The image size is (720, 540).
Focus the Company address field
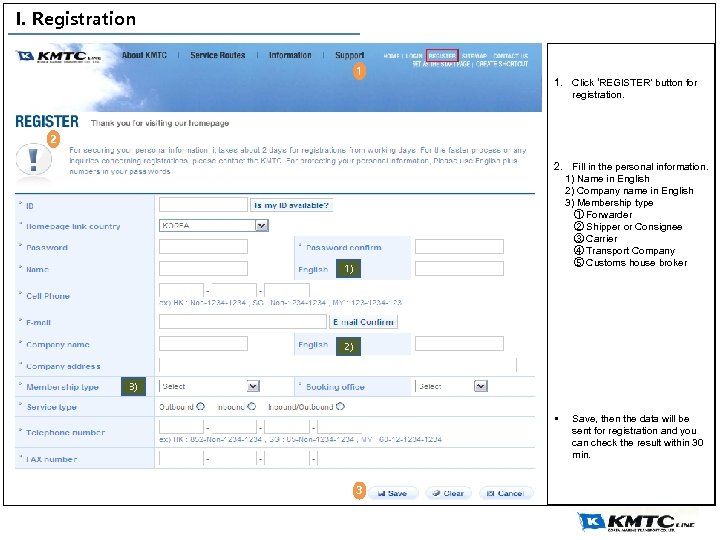tap(338, 365)
